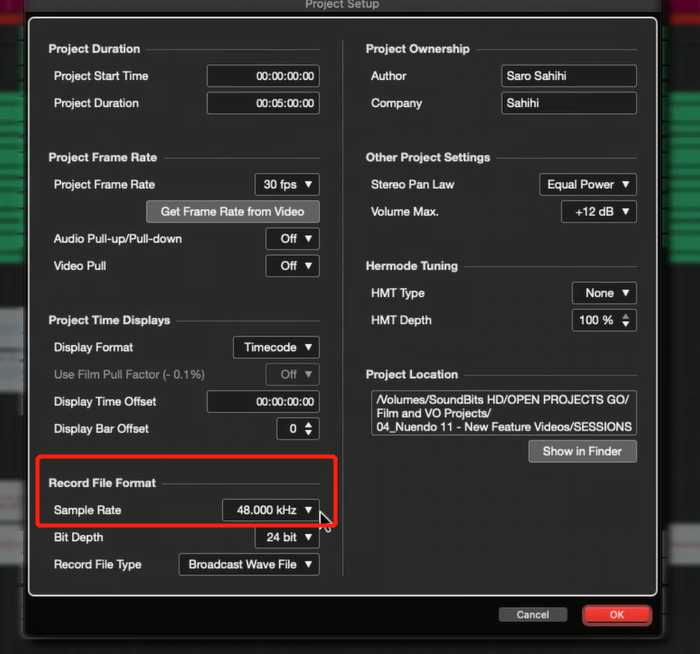700x654 pixels.
Task: Open the HMT Type dropdown
Action: pyautogui.click(x=604, y=293)
